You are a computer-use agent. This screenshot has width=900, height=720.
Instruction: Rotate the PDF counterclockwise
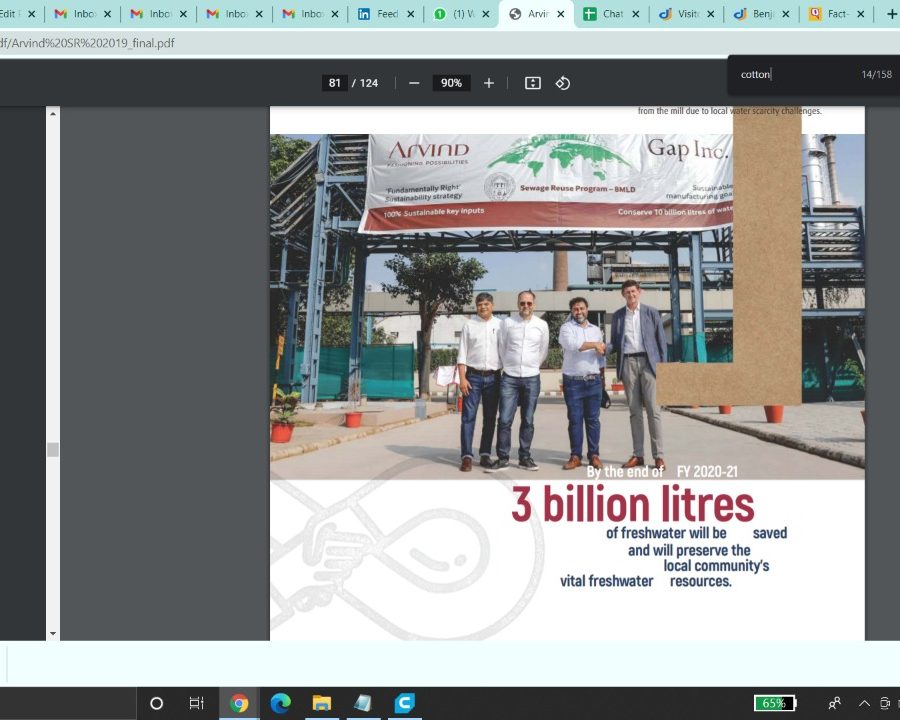click(x=562, y=83)
